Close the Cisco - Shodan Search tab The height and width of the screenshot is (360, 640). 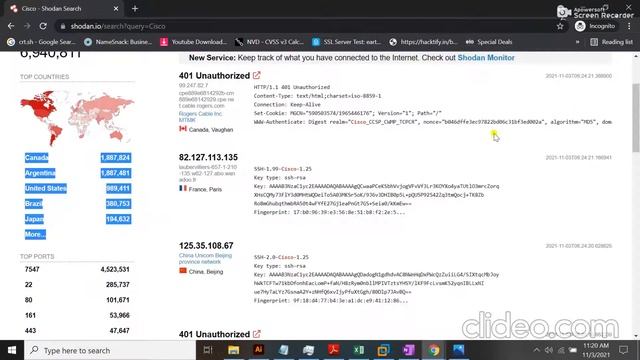(116, 9)
